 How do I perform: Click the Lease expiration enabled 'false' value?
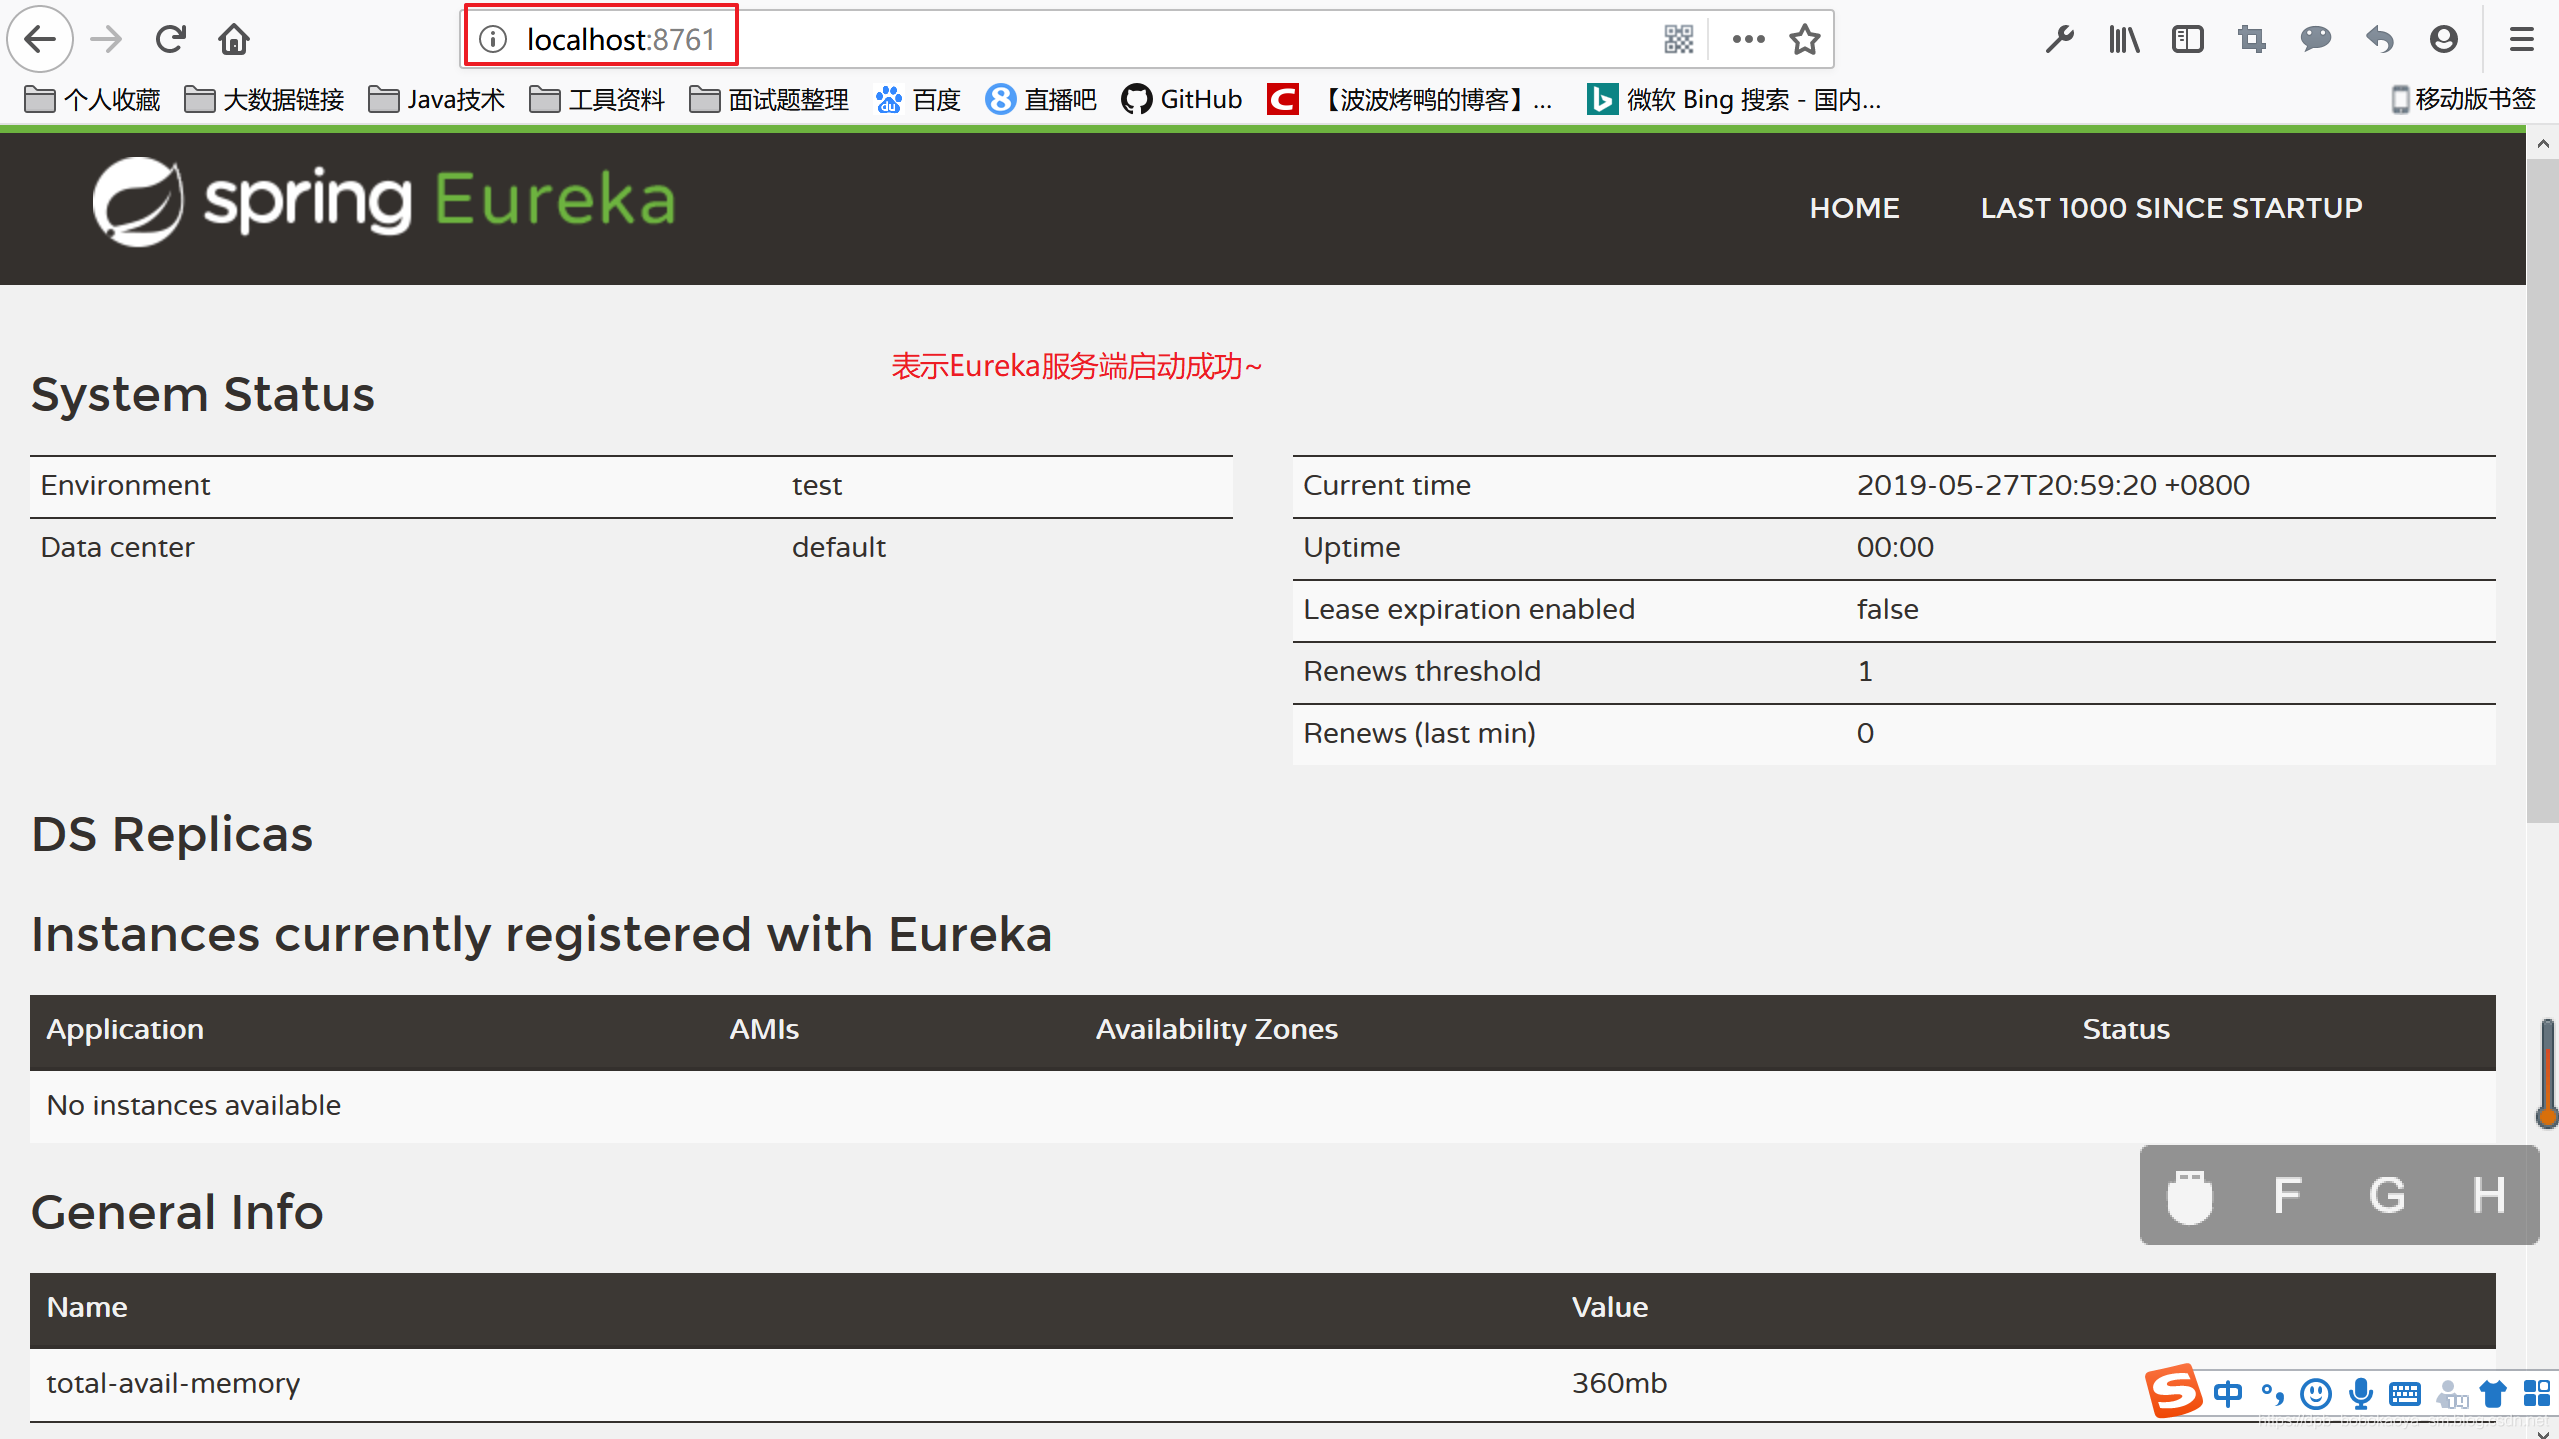coord(1887,610)
